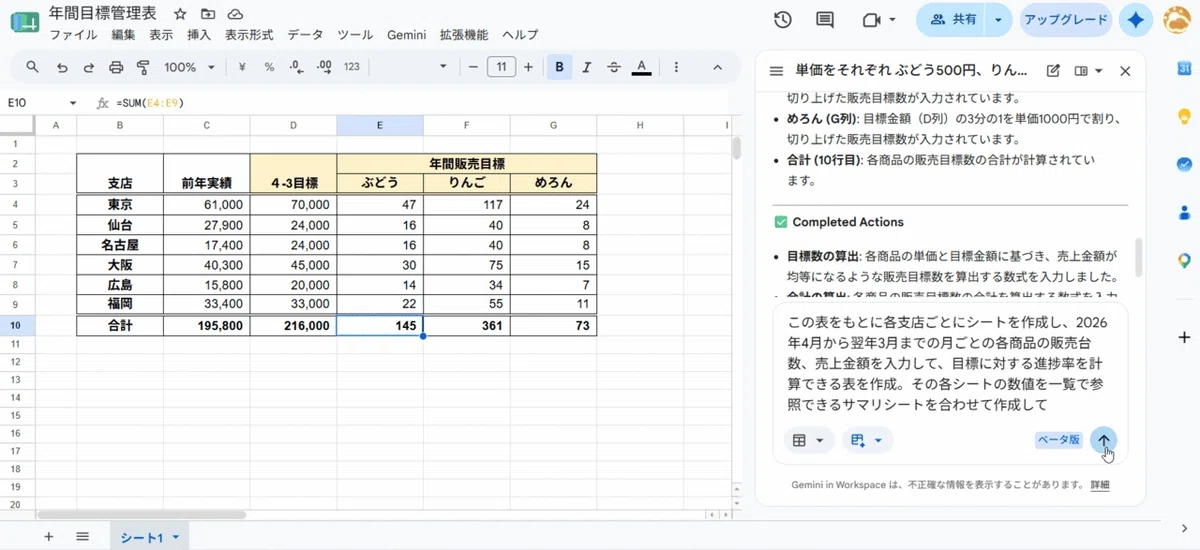The image size is (1200, 550).
Task: Open the zoom level 100% dropdown
Action: pos(190,68)
